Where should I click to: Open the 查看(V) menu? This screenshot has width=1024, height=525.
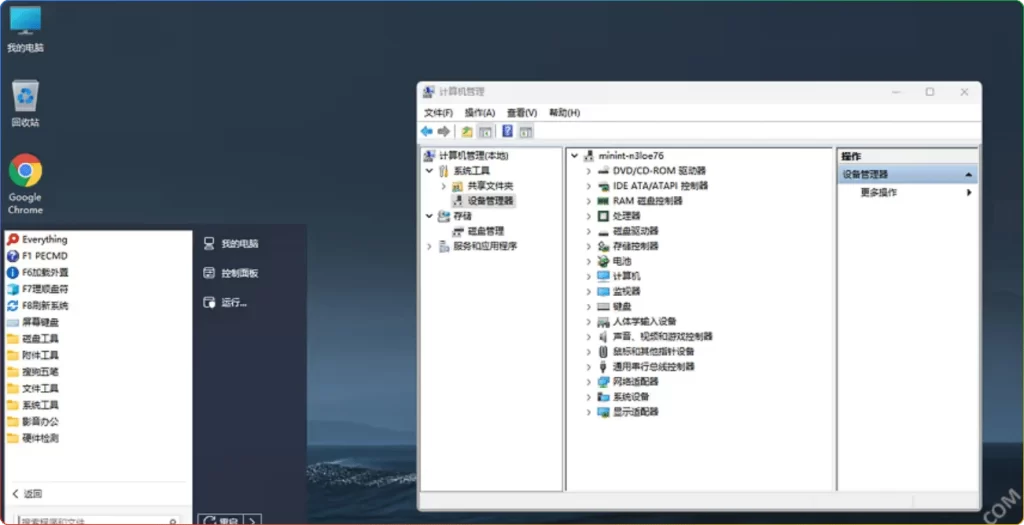[x=522, y=113]
